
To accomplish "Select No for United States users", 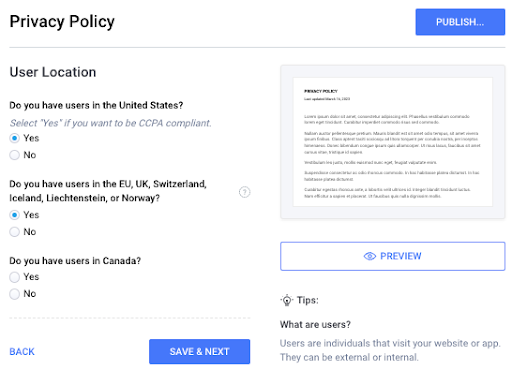I will 14,155.
